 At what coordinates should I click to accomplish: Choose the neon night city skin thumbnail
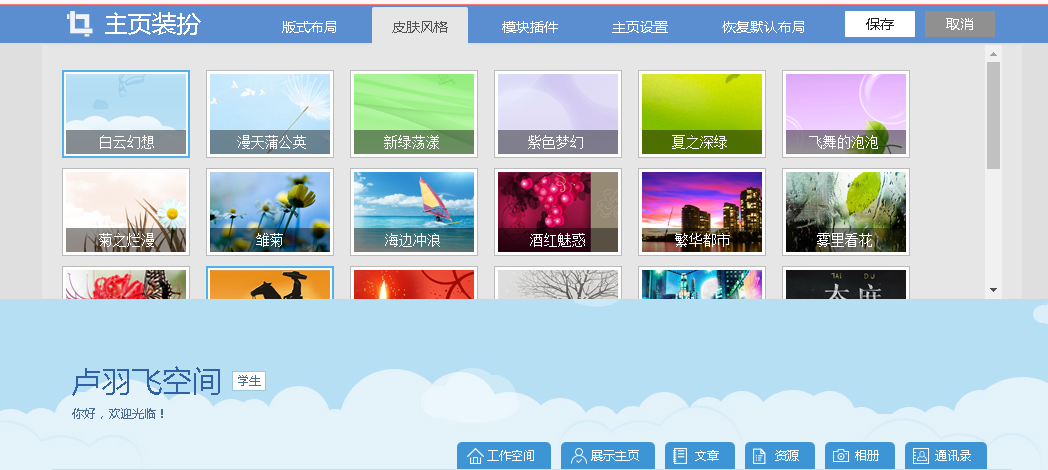[702, 283]
